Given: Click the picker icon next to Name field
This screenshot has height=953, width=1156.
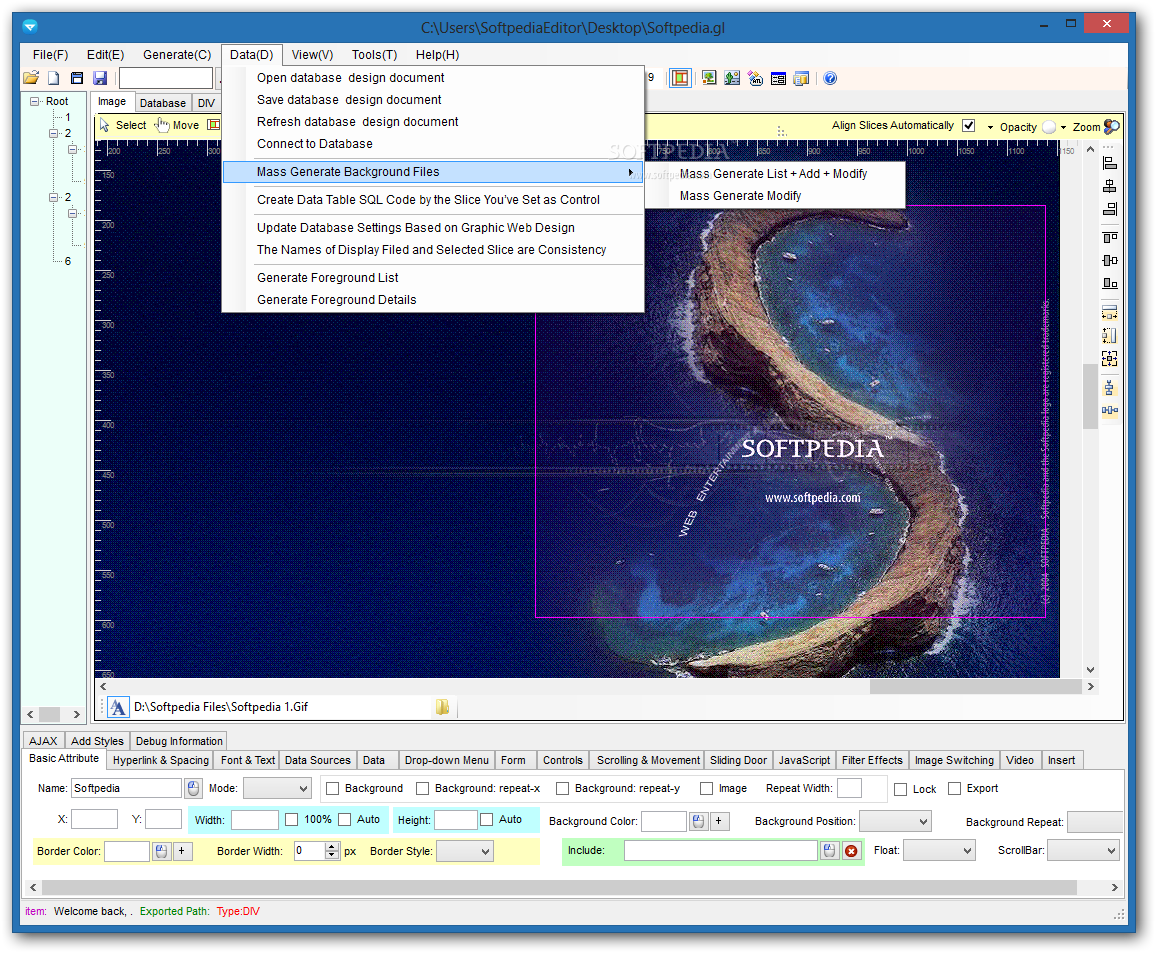Looking at the screenshot, I should point(193,789).
